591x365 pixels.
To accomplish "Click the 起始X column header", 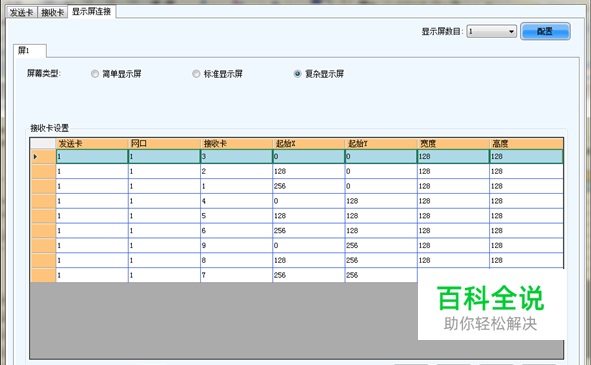I will pos(309,143).
